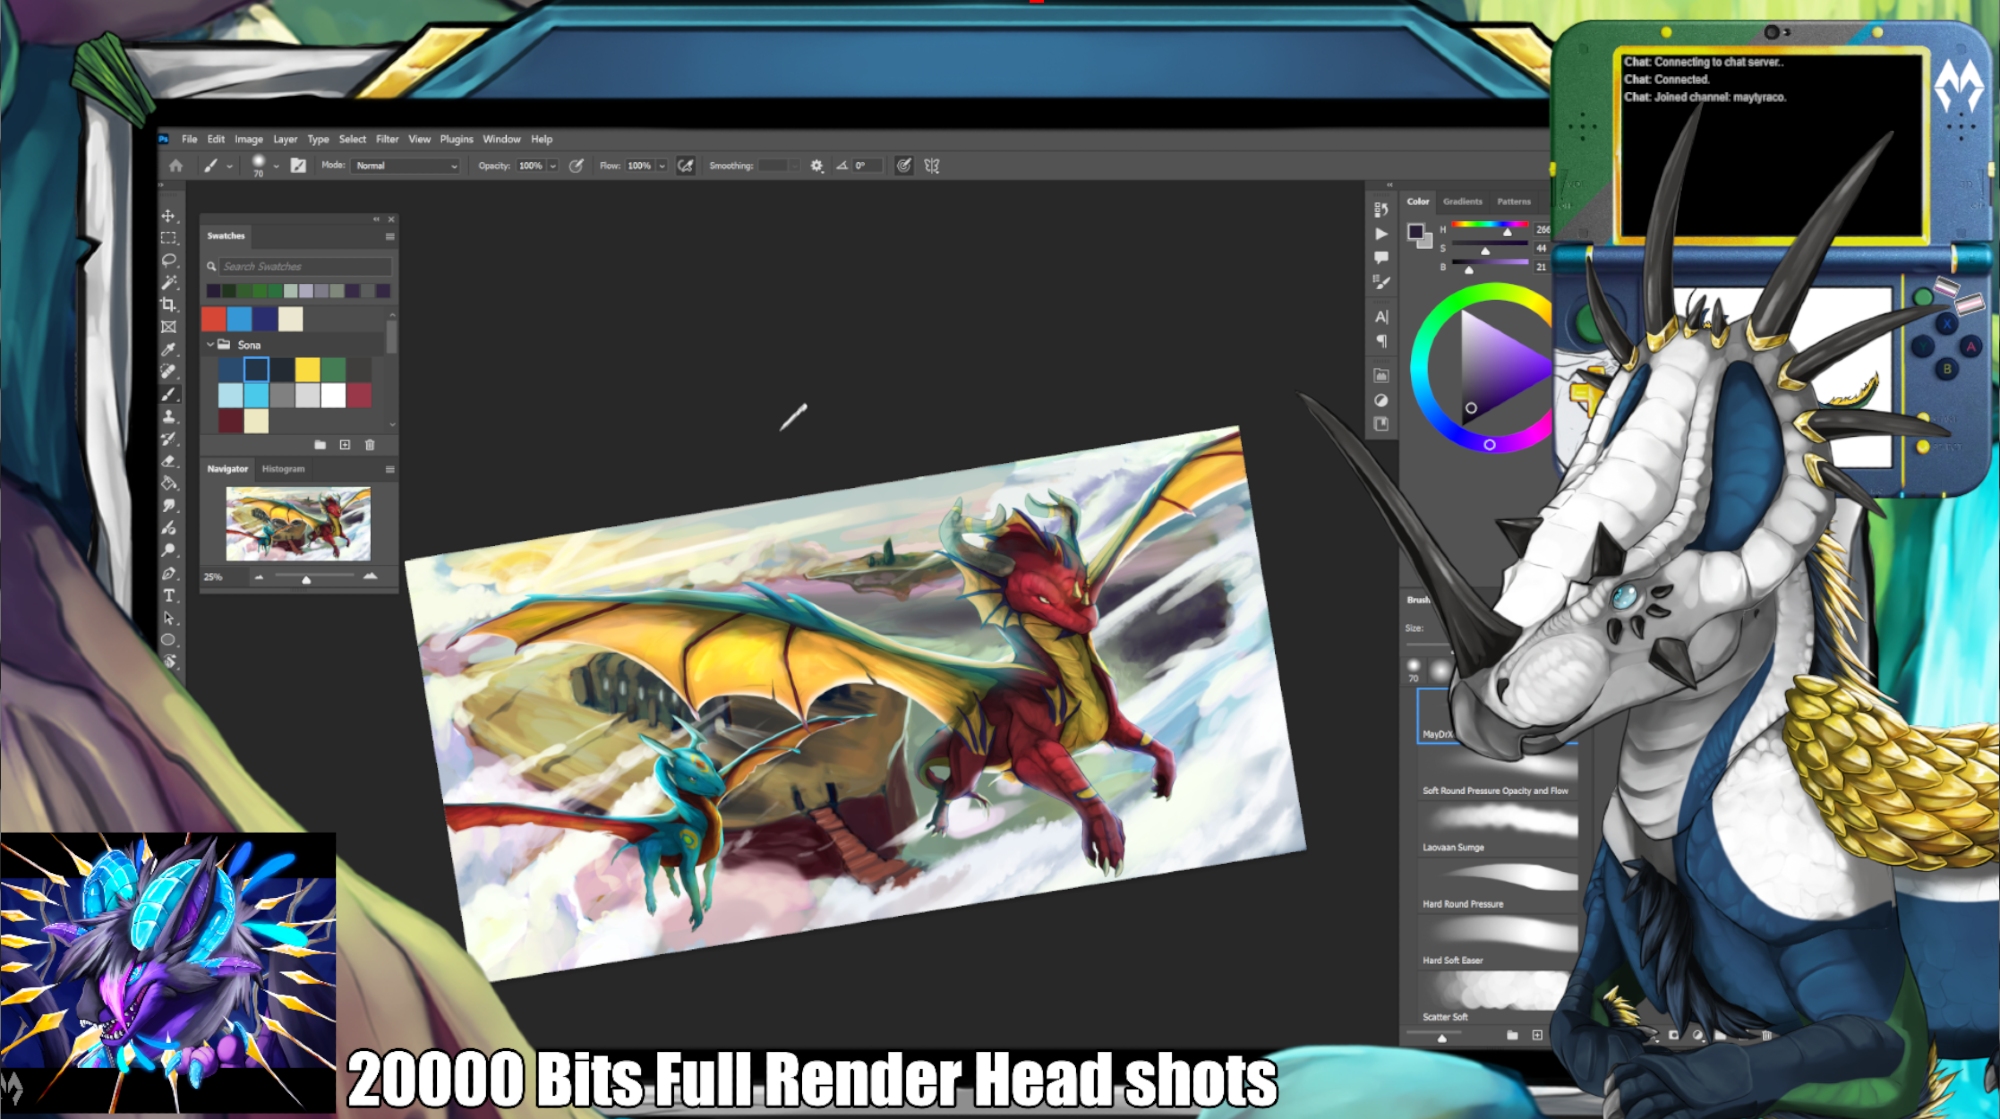2000x1119 pixels.
Task: Open the Opacity value dropdown arrow
Action: (552, 166)
